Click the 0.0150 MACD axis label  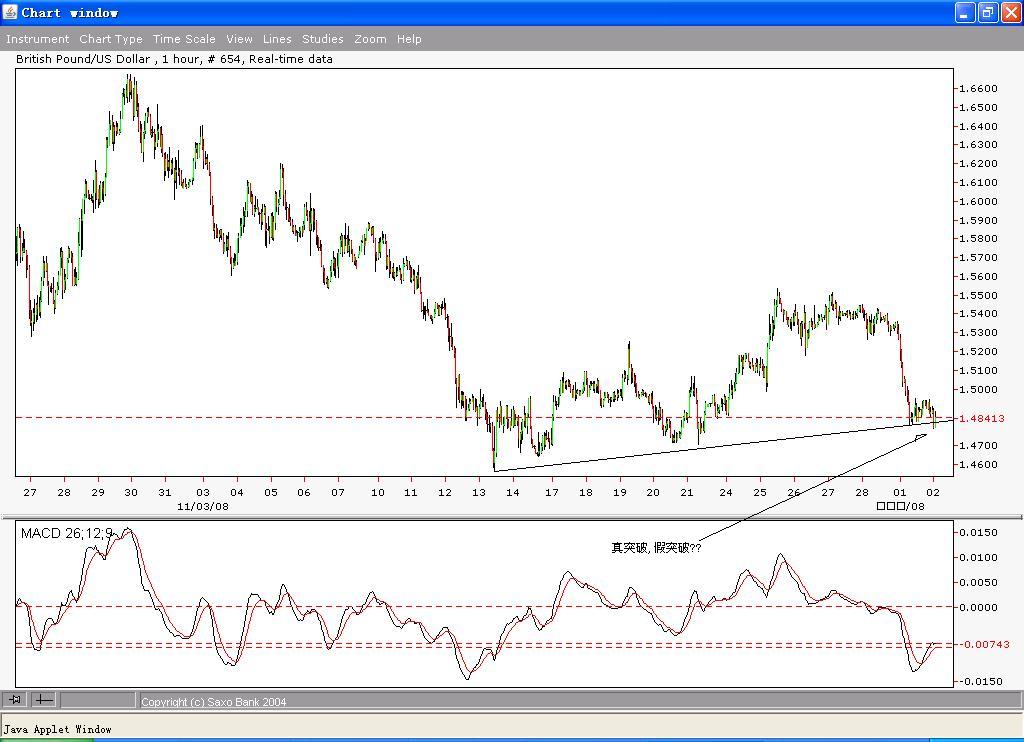pyautogui.click(x=978, y=532)
